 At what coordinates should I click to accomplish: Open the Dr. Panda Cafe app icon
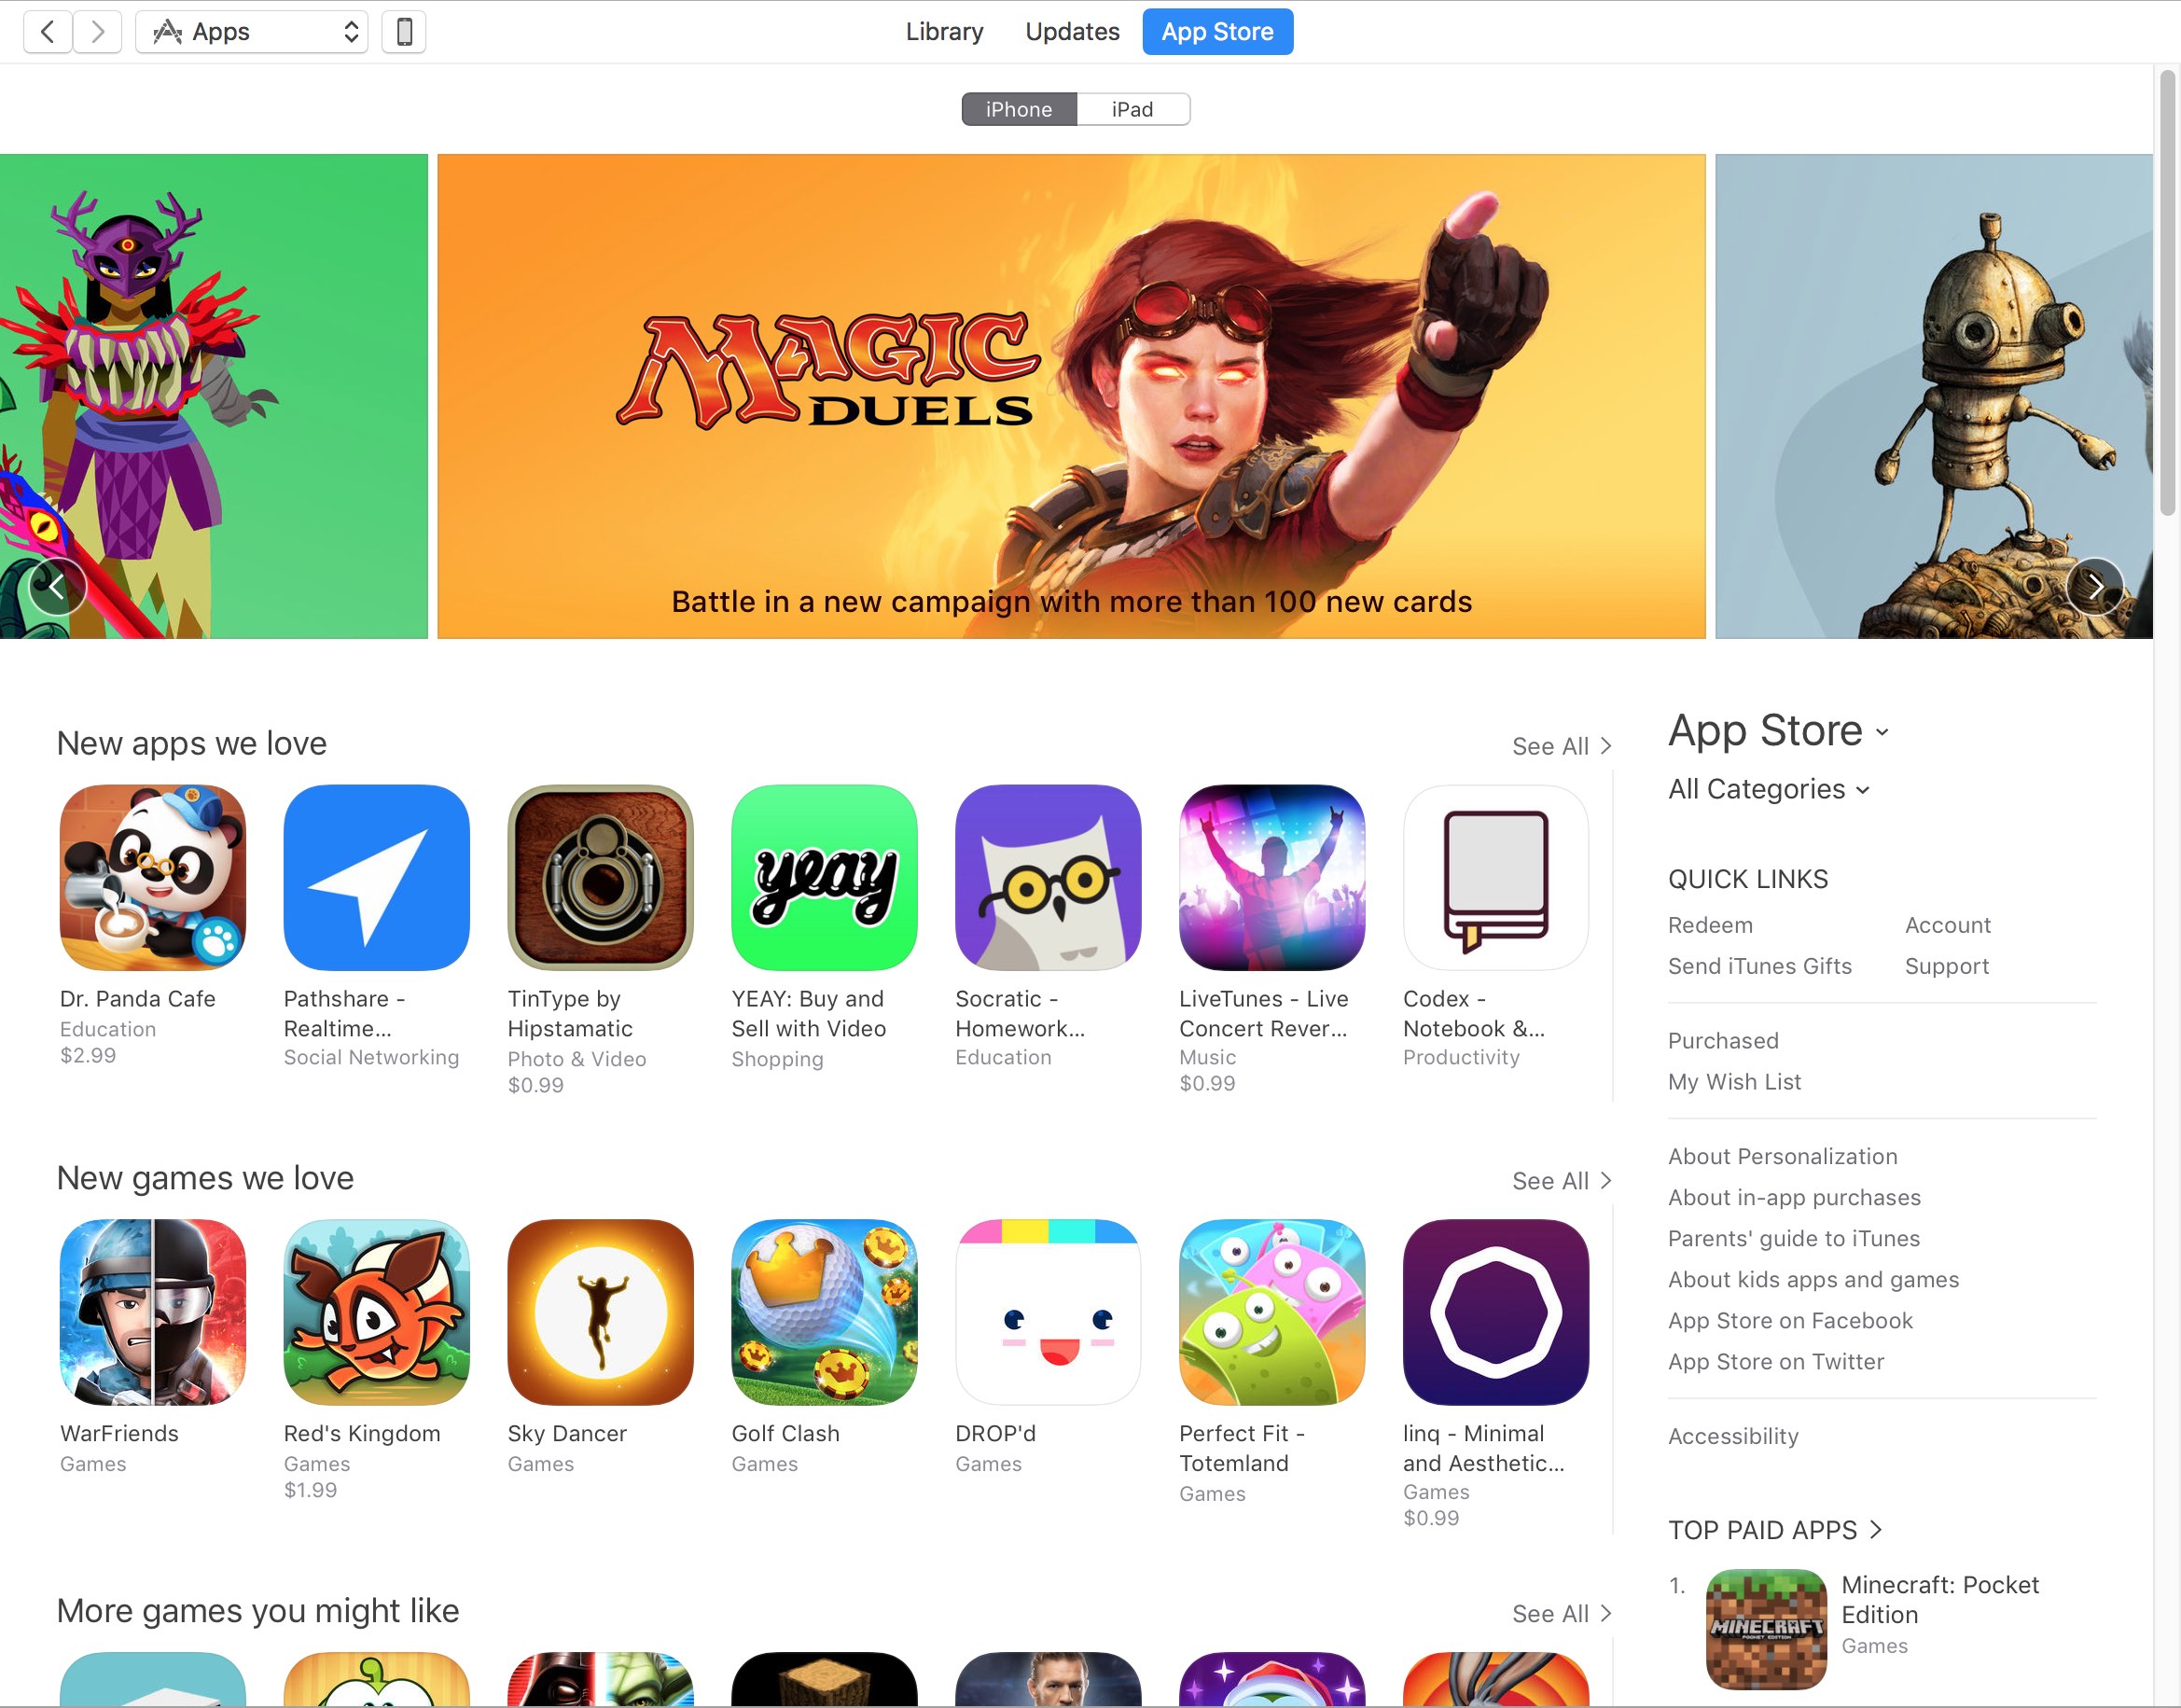tap(152, 877)
